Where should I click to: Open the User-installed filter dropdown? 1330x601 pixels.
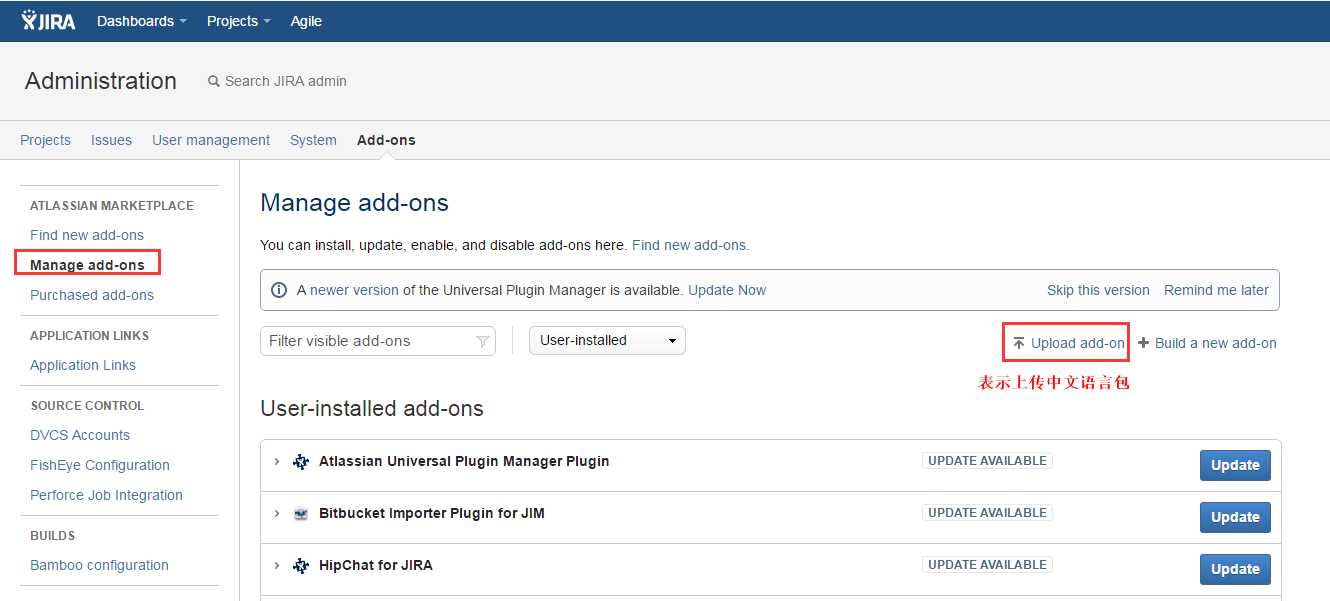click(607, 340)
